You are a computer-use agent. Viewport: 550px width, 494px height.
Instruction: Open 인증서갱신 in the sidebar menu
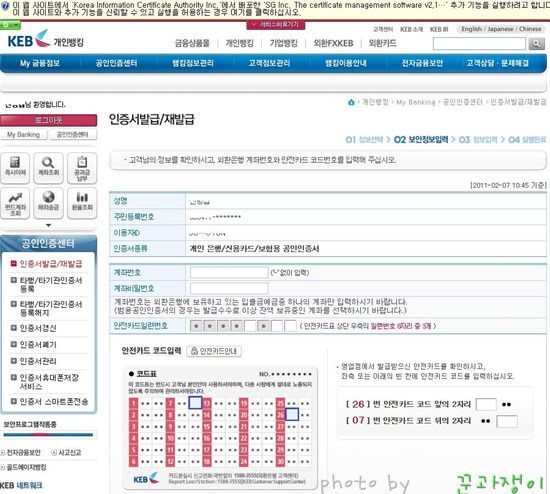coord(38,328)
